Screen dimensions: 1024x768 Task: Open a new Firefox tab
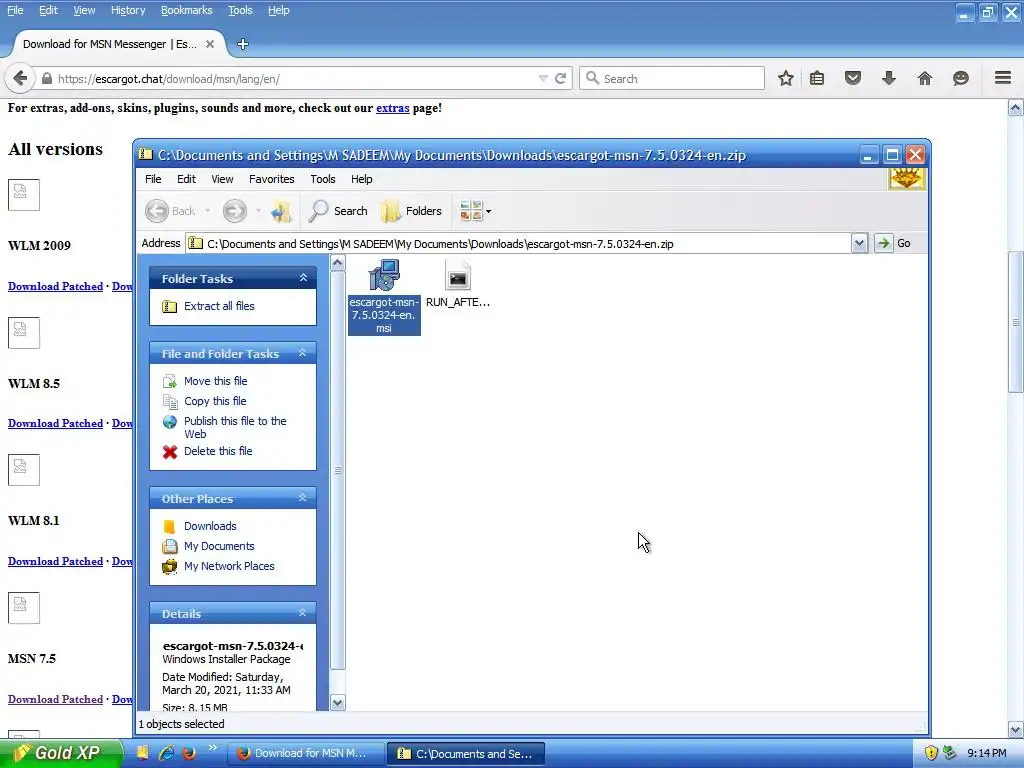pyautogui.click(x=243, y=44)
